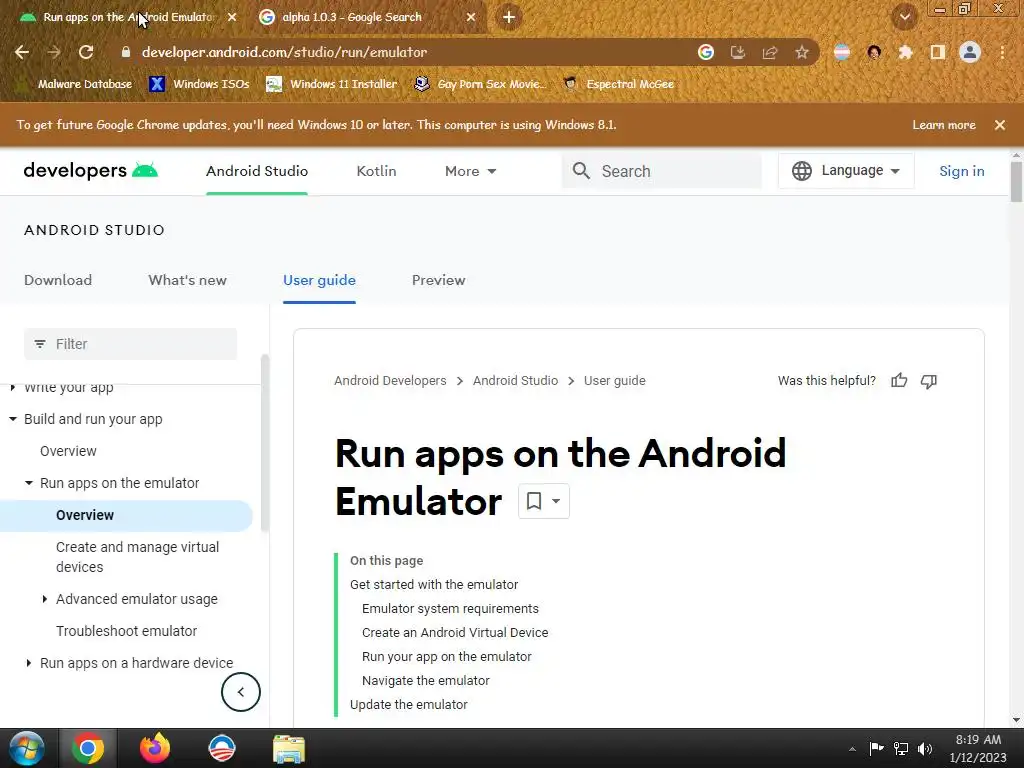The height and width of the screenshot is (768, 1024).
Task: Click the Android developers logo
Action: [91, 170]
